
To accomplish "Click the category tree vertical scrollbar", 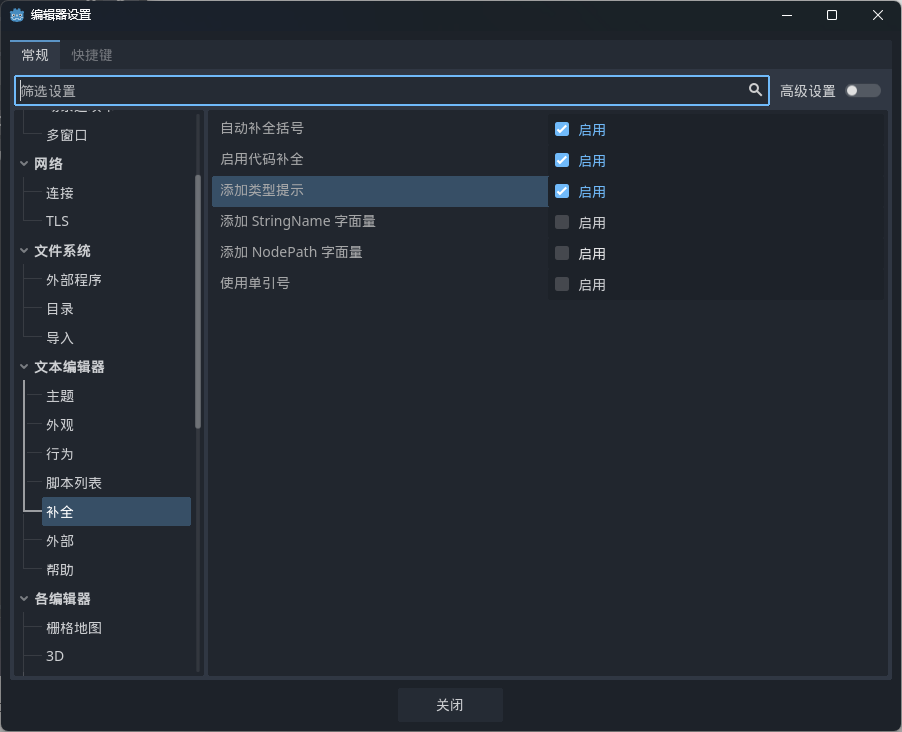I will 198,300.
